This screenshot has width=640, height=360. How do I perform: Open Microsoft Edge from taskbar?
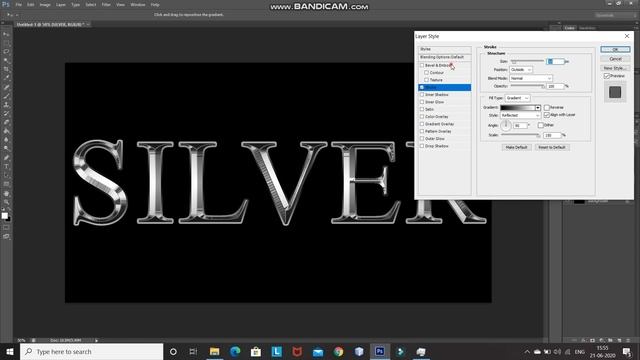coord(235,351)
